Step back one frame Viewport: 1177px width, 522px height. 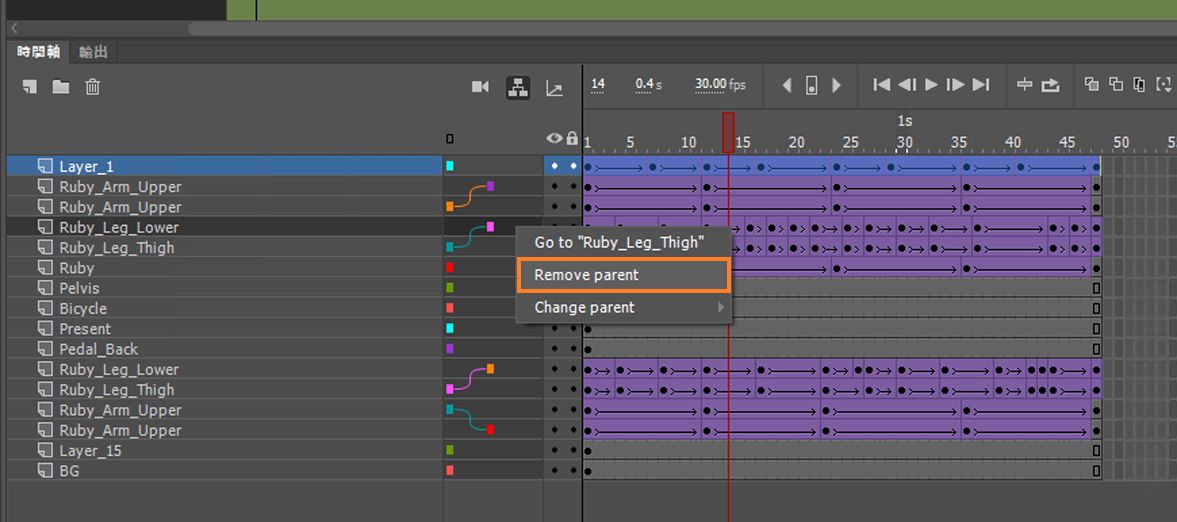[x=907, y=85]
